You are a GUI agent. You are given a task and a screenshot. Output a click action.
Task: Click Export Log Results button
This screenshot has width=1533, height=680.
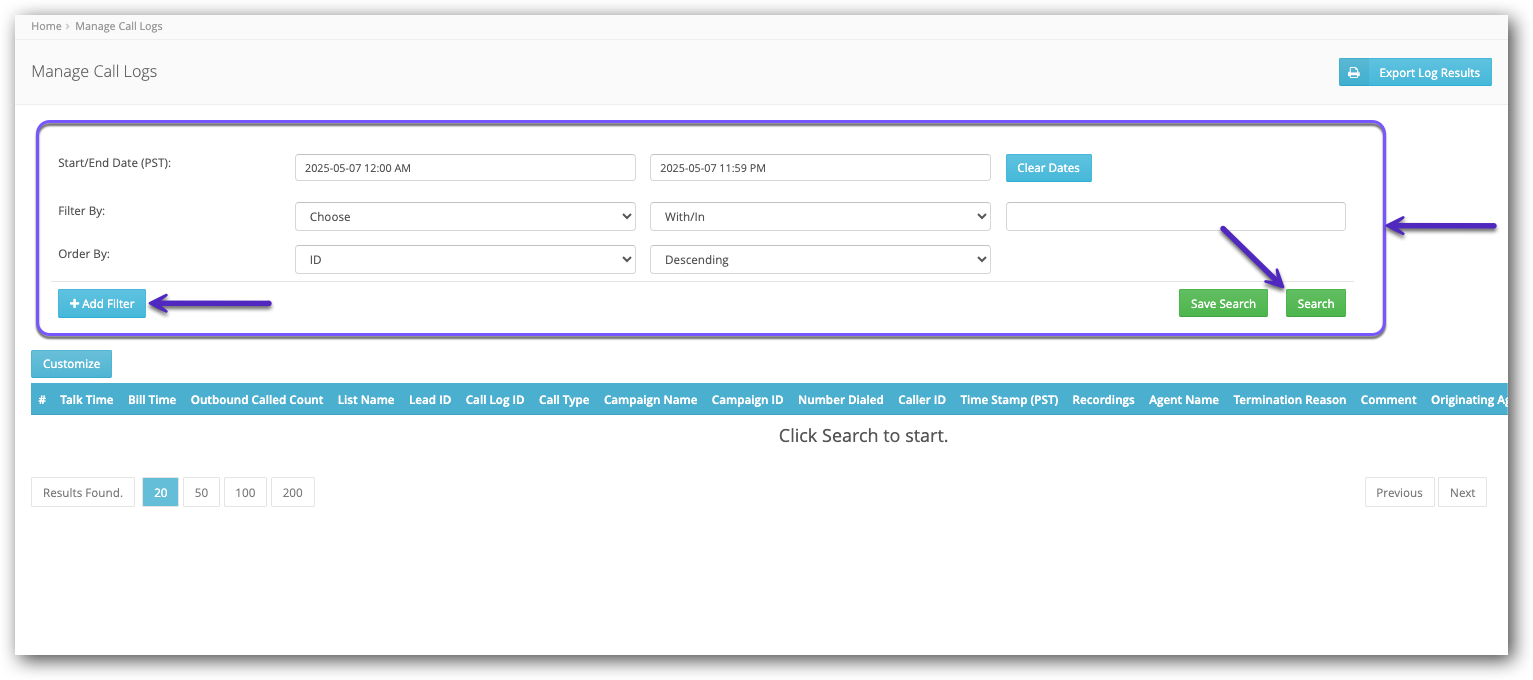pos(1415,72)
